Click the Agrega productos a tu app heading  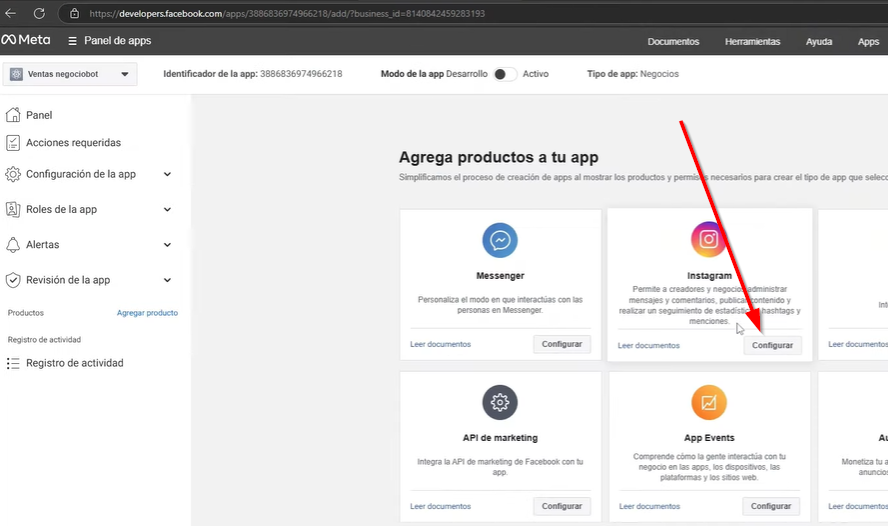tap(498, 157)
